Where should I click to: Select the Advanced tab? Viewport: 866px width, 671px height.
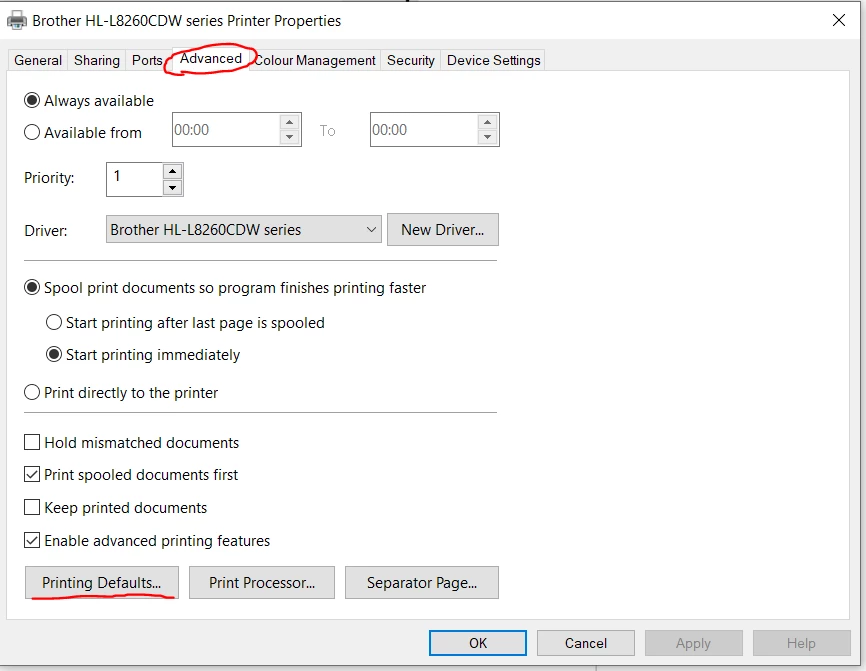click(211, 59)
